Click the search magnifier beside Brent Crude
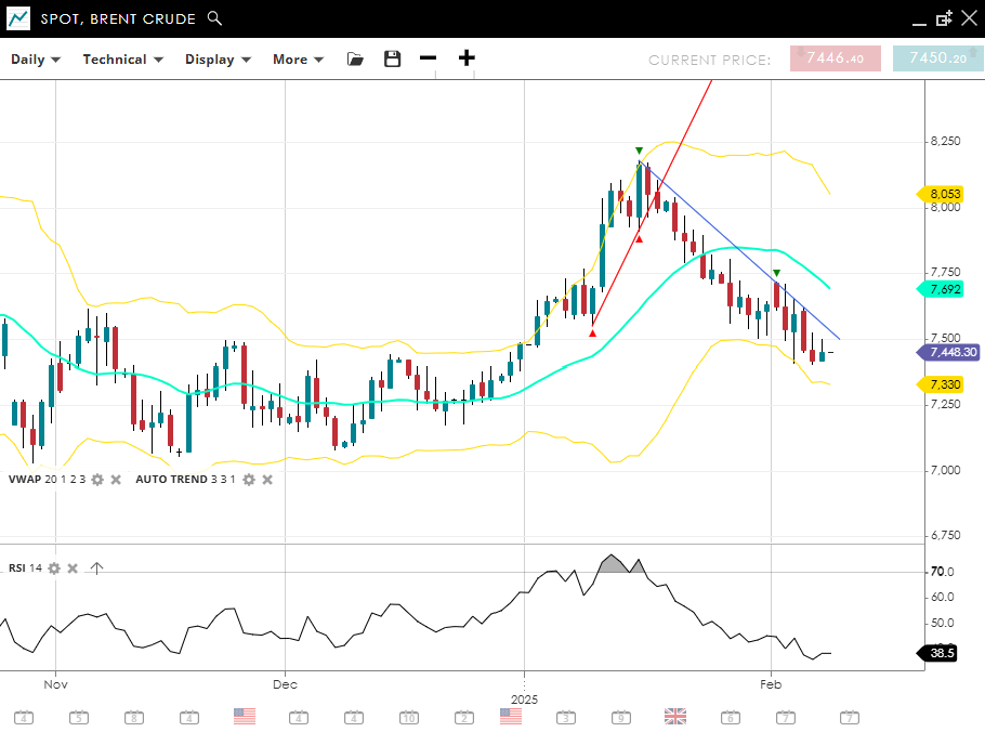 pyautogui.click(x=214, y=18)
